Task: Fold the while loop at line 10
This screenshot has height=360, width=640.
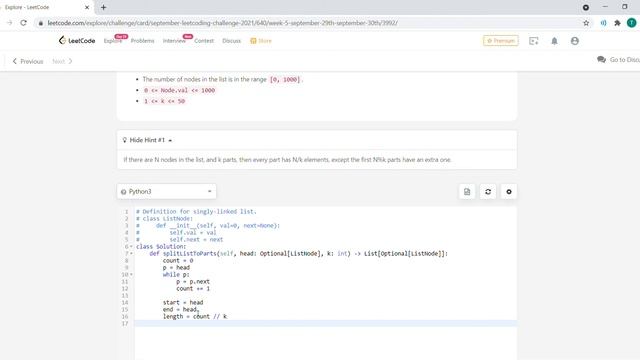Action: pos(131,274)
